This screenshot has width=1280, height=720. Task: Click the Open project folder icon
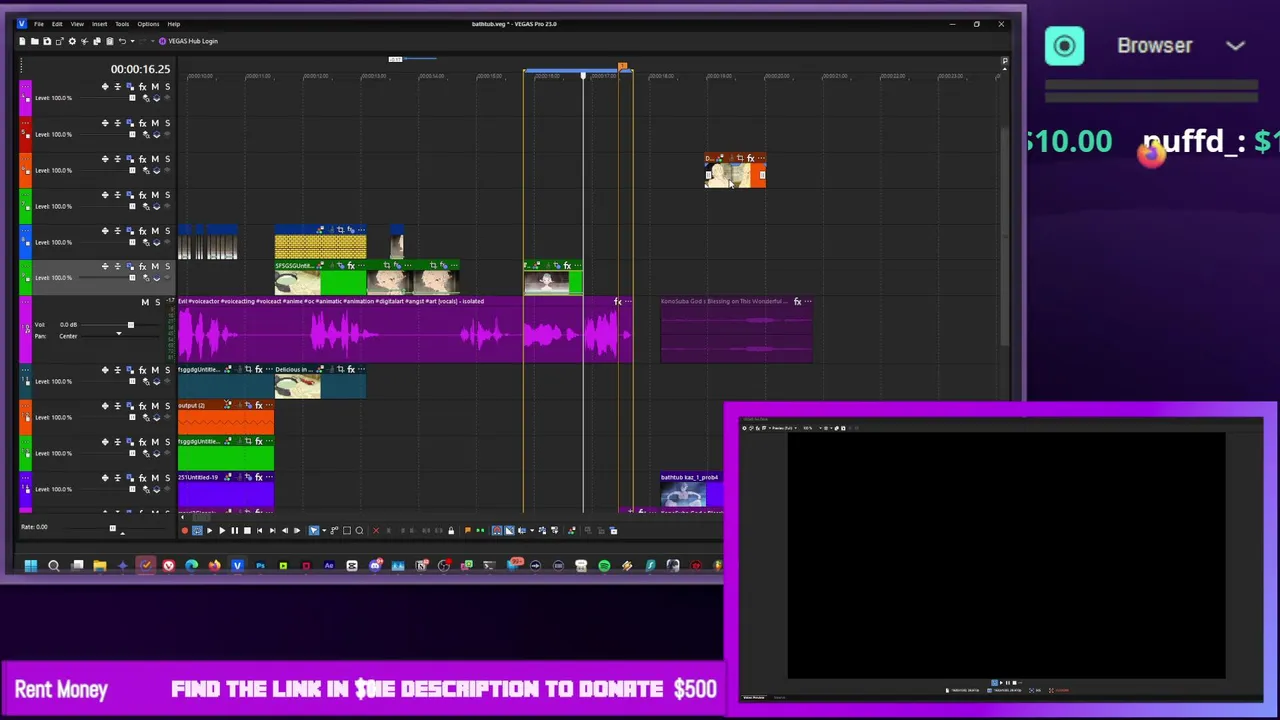(x=34, y=41)
